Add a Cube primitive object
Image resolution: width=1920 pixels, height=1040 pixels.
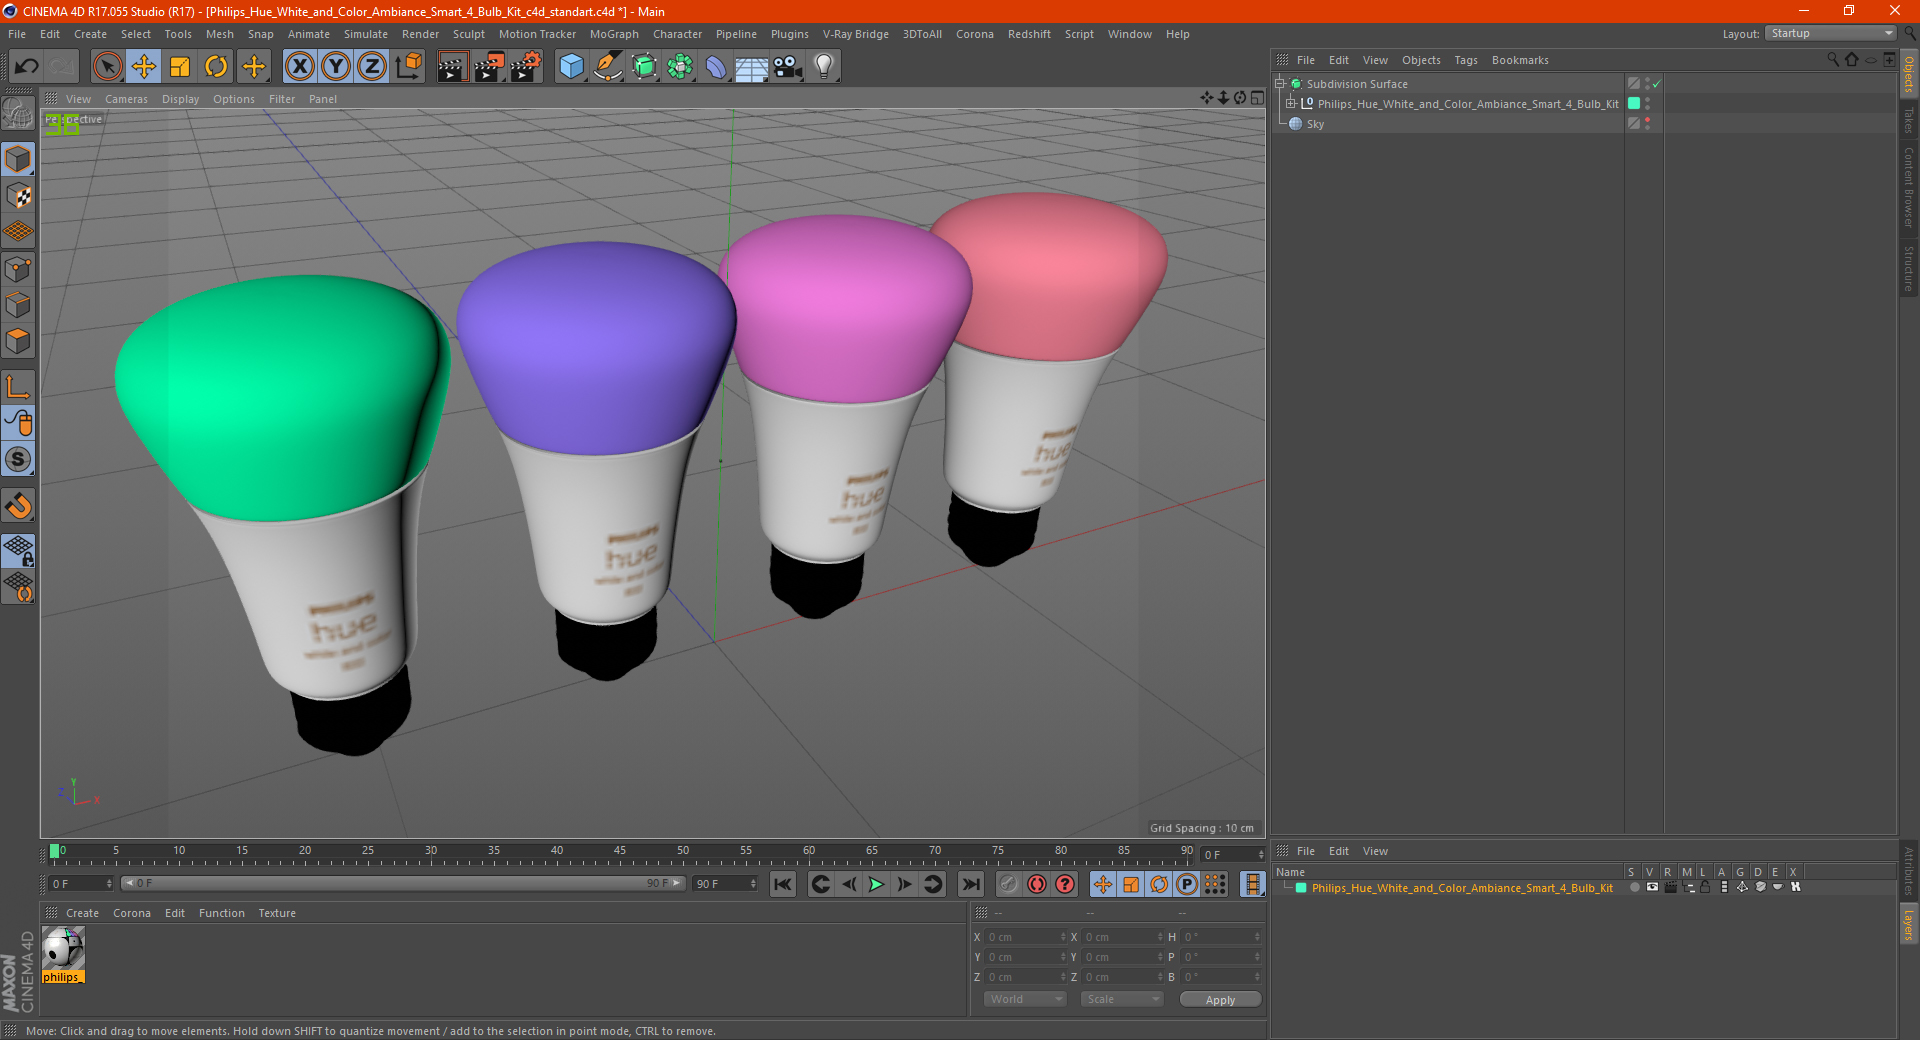tap(571, 67)
